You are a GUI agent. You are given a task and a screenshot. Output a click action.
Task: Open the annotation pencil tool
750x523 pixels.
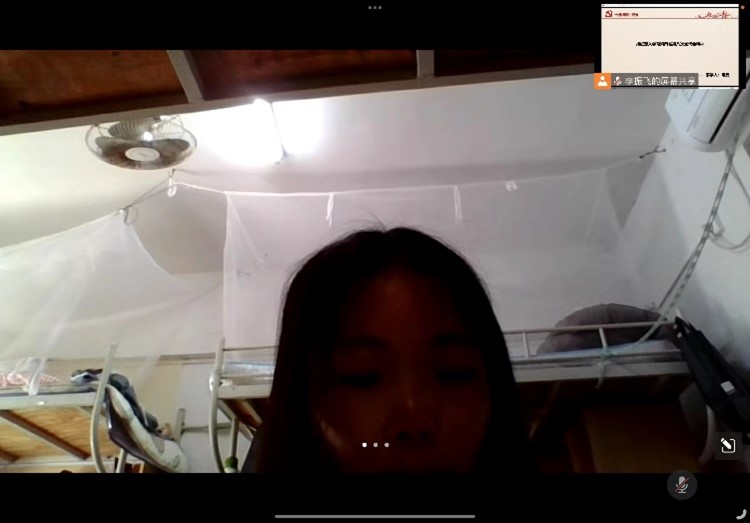[x=727, y=446]
